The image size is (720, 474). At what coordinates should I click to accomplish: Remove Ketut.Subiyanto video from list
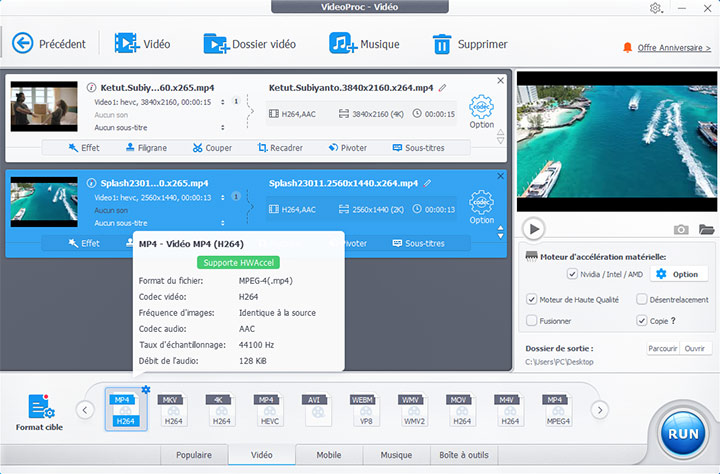tap(501, 80)
